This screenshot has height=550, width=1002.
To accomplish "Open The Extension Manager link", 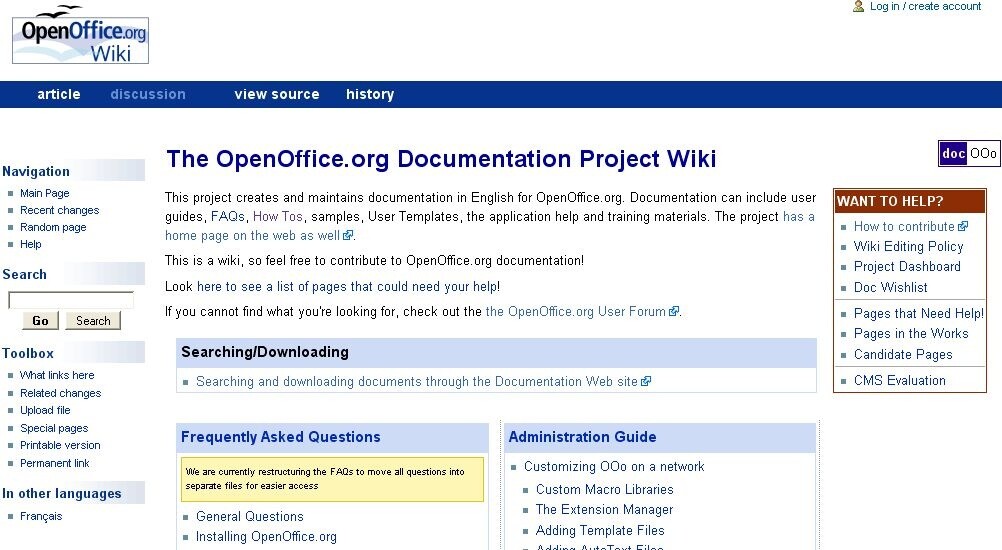I will [604, 510].
